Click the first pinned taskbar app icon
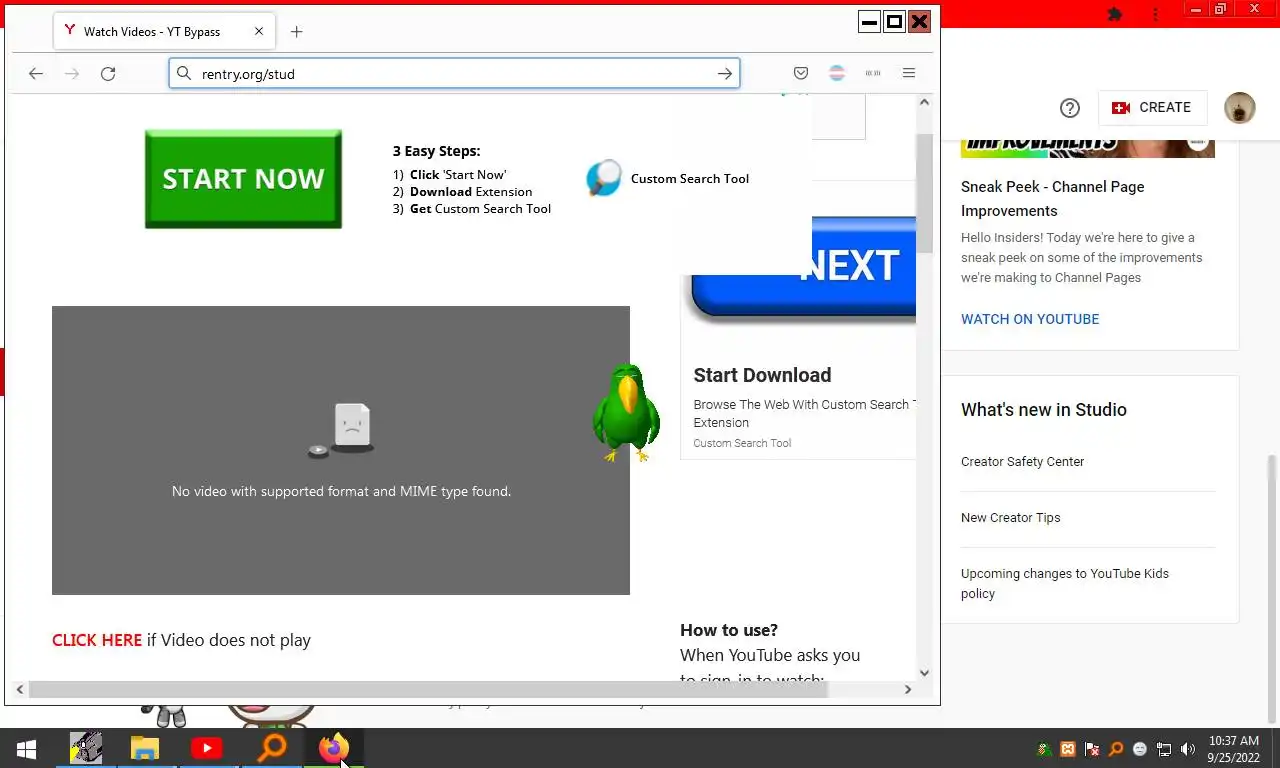The image size is (1280, 768). [x=86, y=748]
